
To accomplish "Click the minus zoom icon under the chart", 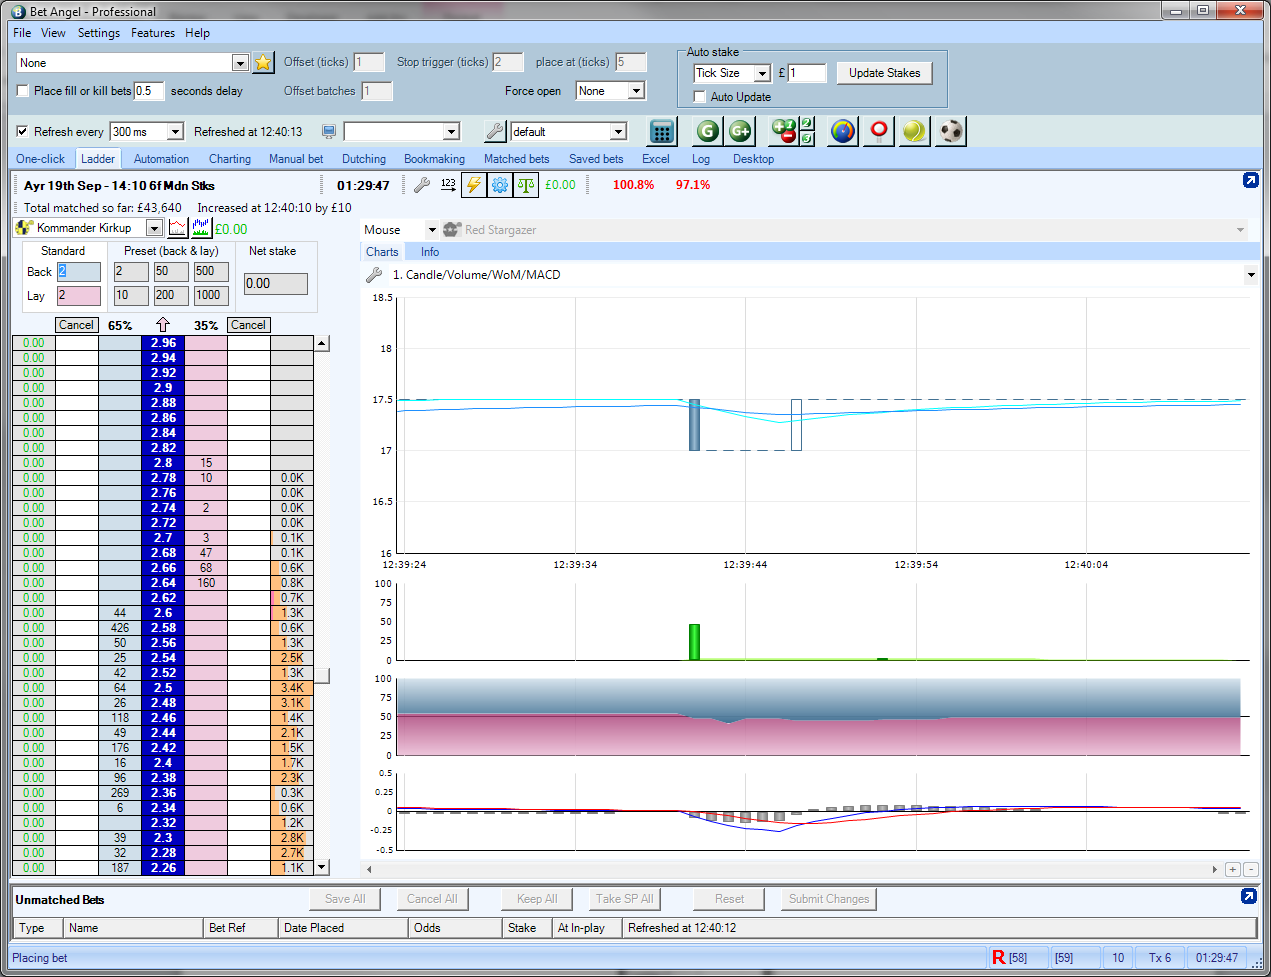I will click(1250, 870).
